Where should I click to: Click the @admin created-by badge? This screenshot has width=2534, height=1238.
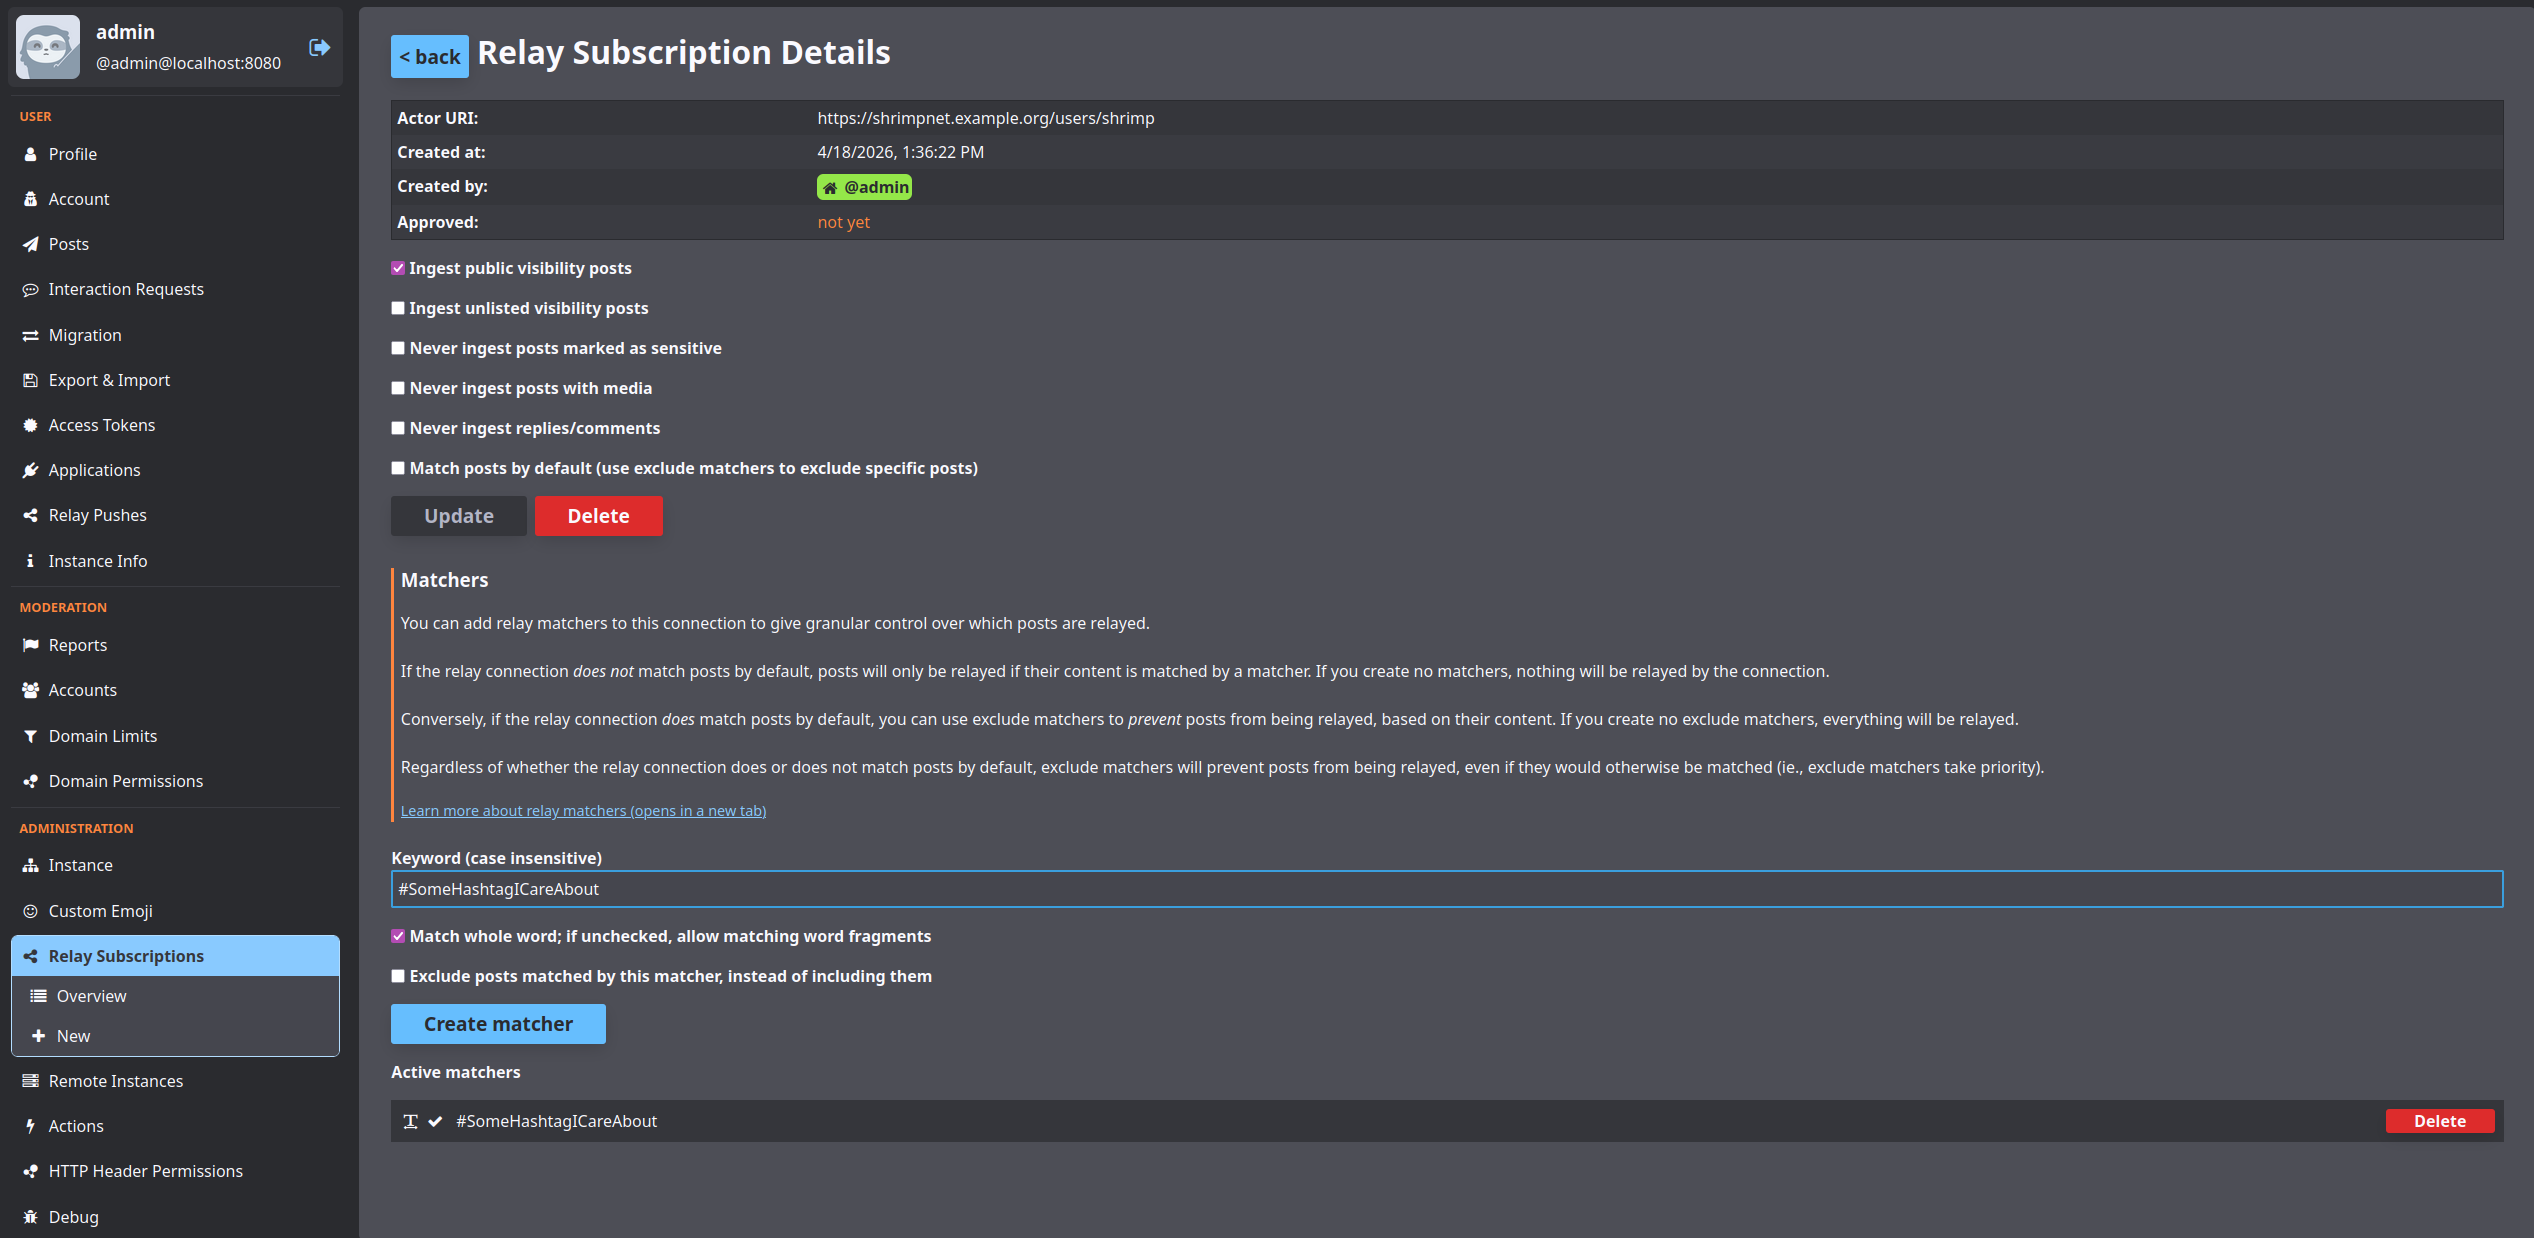(864, 187)
